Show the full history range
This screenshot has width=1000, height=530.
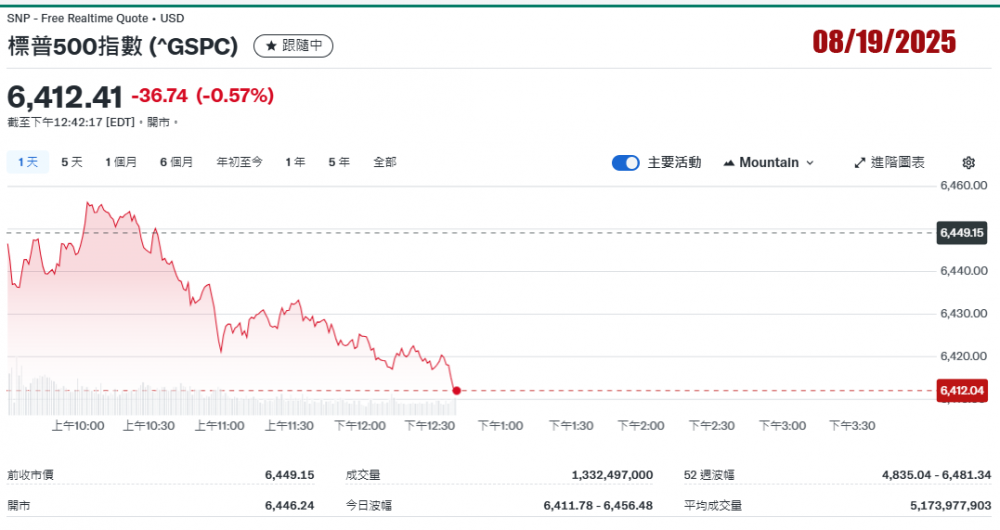click(384, 162)
